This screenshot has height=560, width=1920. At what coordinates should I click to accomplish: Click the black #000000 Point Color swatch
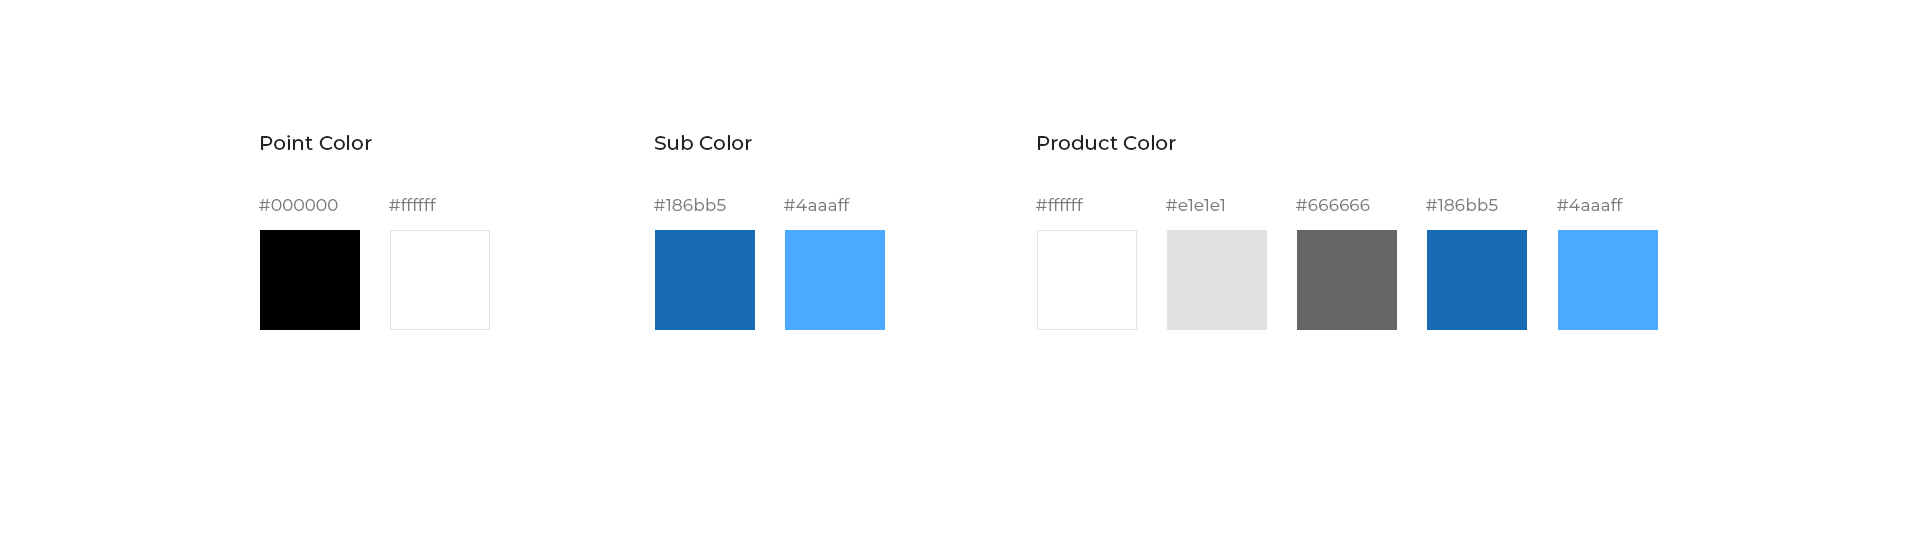[x=310, y=280]
